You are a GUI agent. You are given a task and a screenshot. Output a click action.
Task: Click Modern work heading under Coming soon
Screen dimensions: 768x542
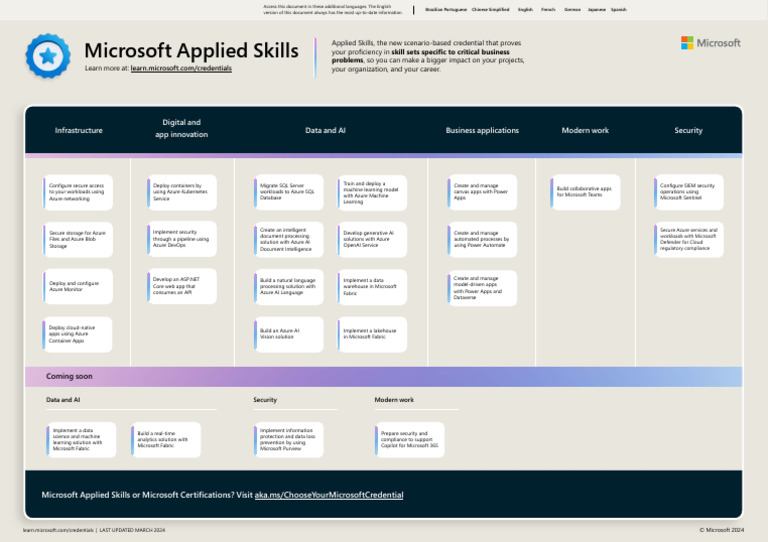pos(394,400)
